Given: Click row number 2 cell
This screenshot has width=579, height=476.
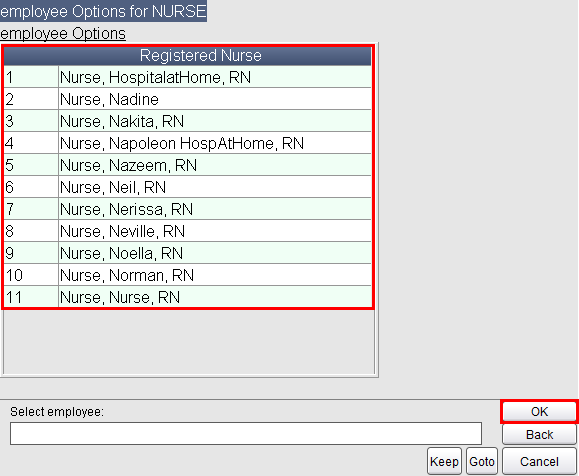Looking at the screenshot, I should pyautogui.click(x=31, y=99).
